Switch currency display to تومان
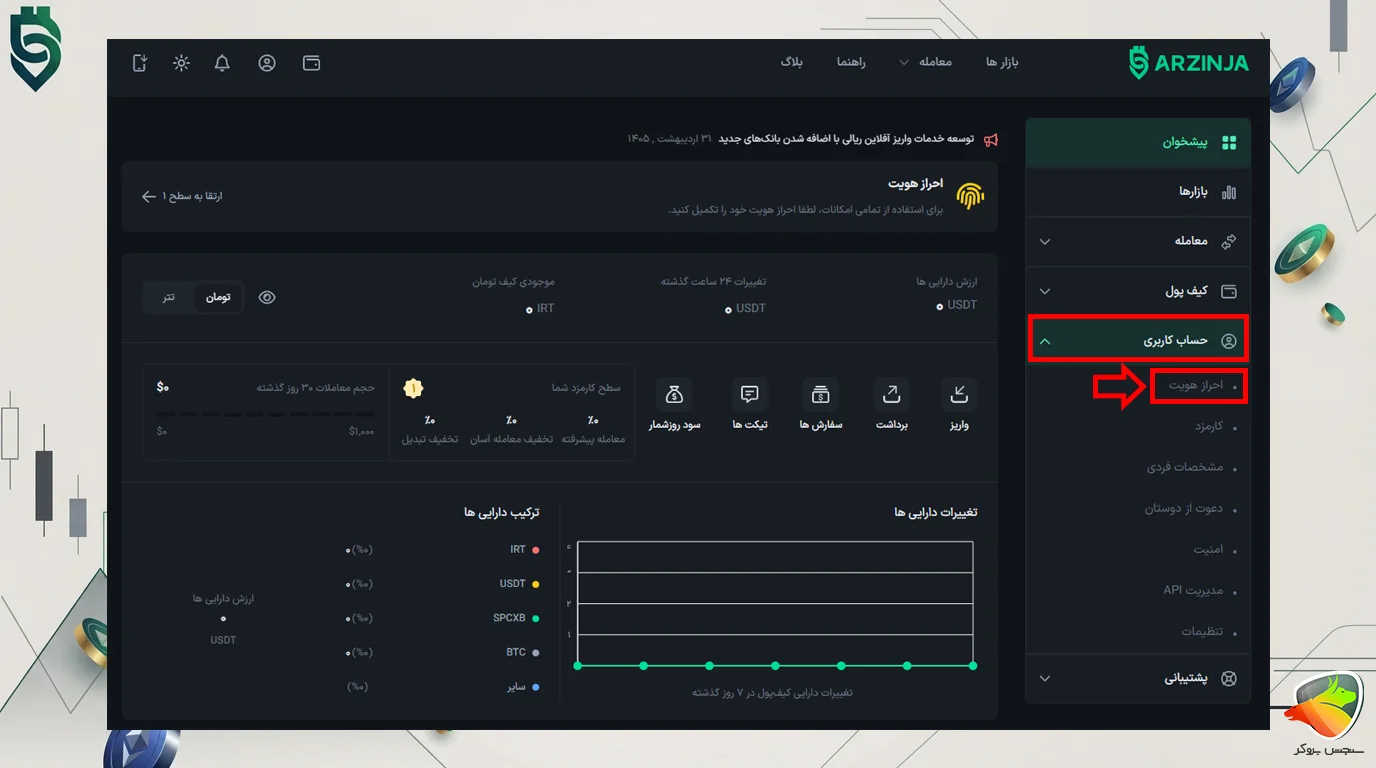The image size is (1376, 768). pyautogui.click(x=218, y=297)
